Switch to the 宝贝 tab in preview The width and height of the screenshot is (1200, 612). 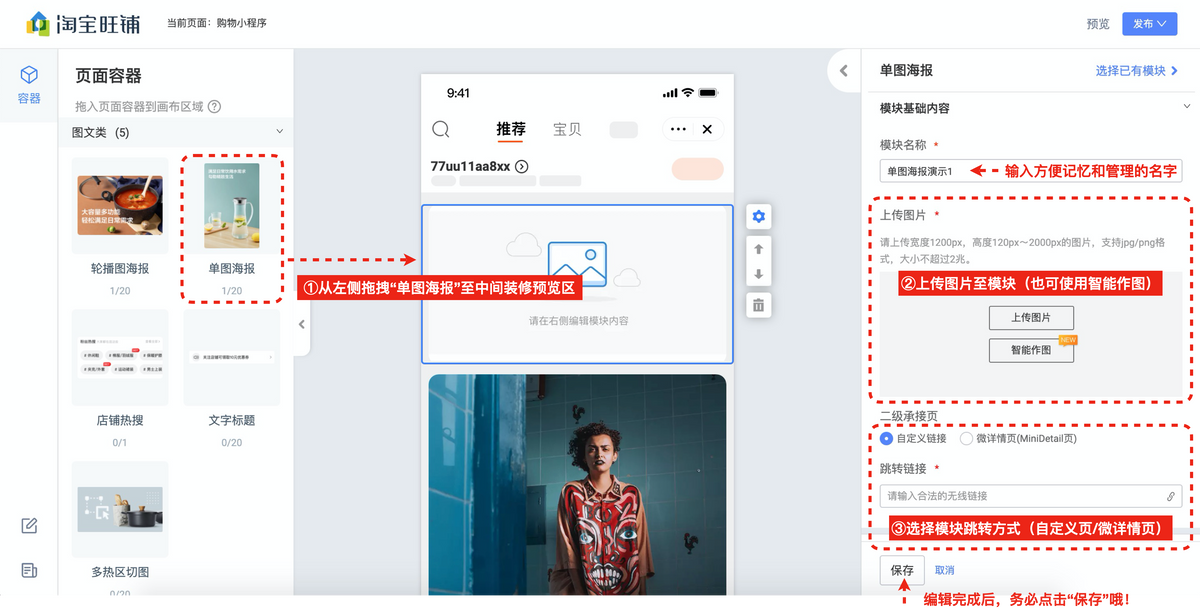coord(567,129)
